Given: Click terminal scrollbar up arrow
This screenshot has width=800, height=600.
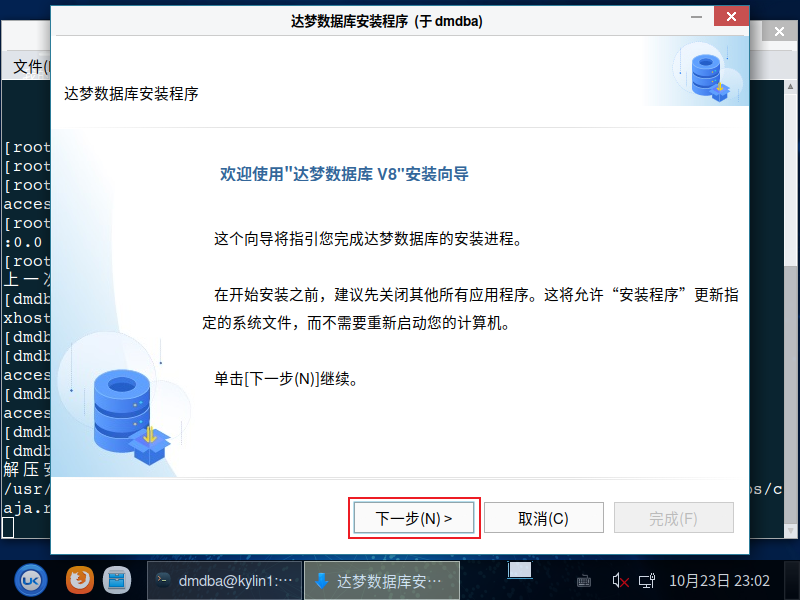Looking at the screenshot, I should 790,86.
